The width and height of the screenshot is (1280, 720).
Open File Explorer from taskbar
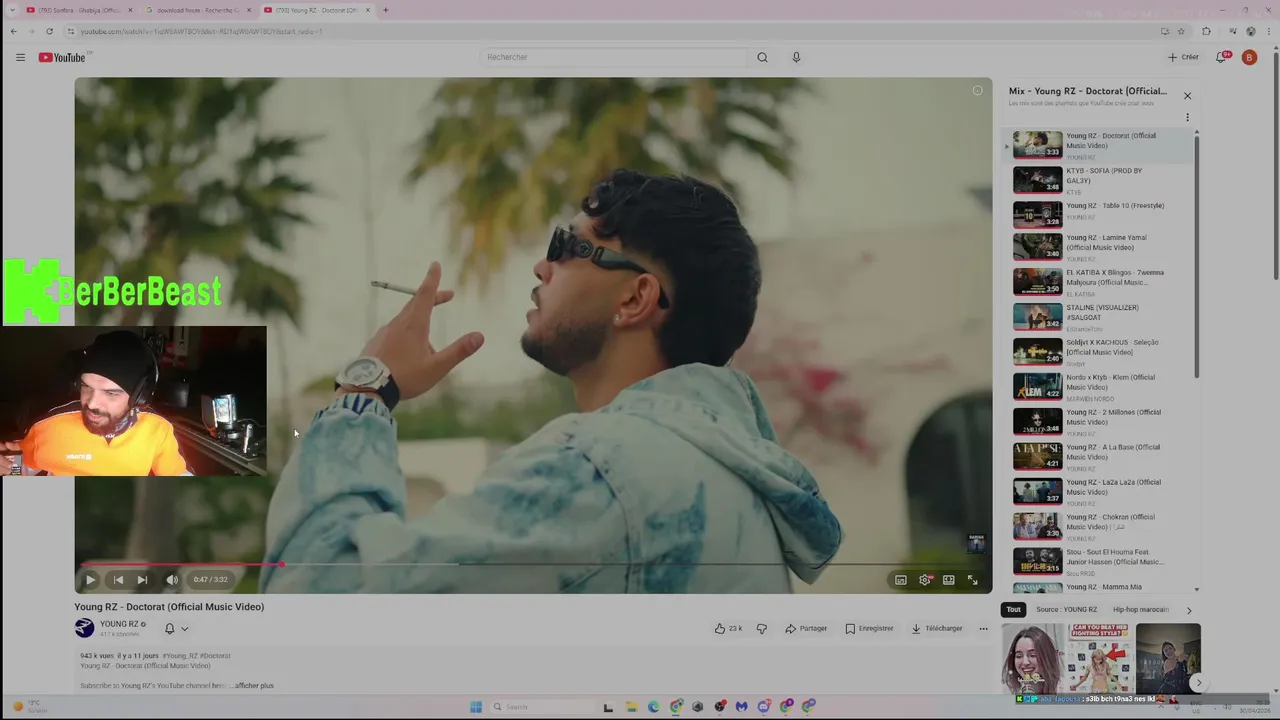(631, 707)
